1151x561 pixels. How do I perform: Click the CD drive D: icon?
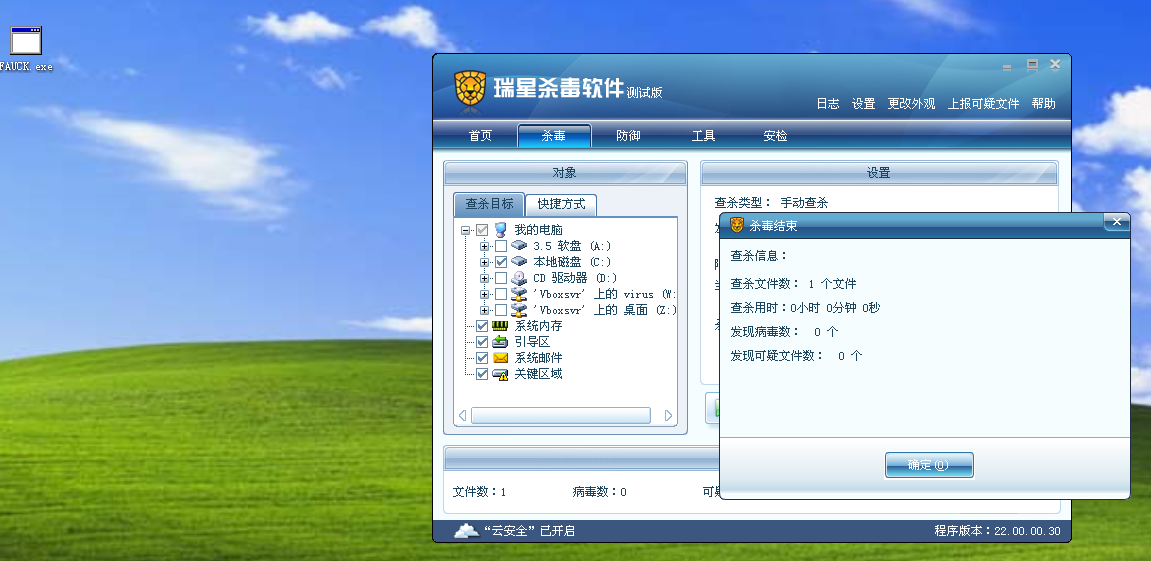click(519, 278)
